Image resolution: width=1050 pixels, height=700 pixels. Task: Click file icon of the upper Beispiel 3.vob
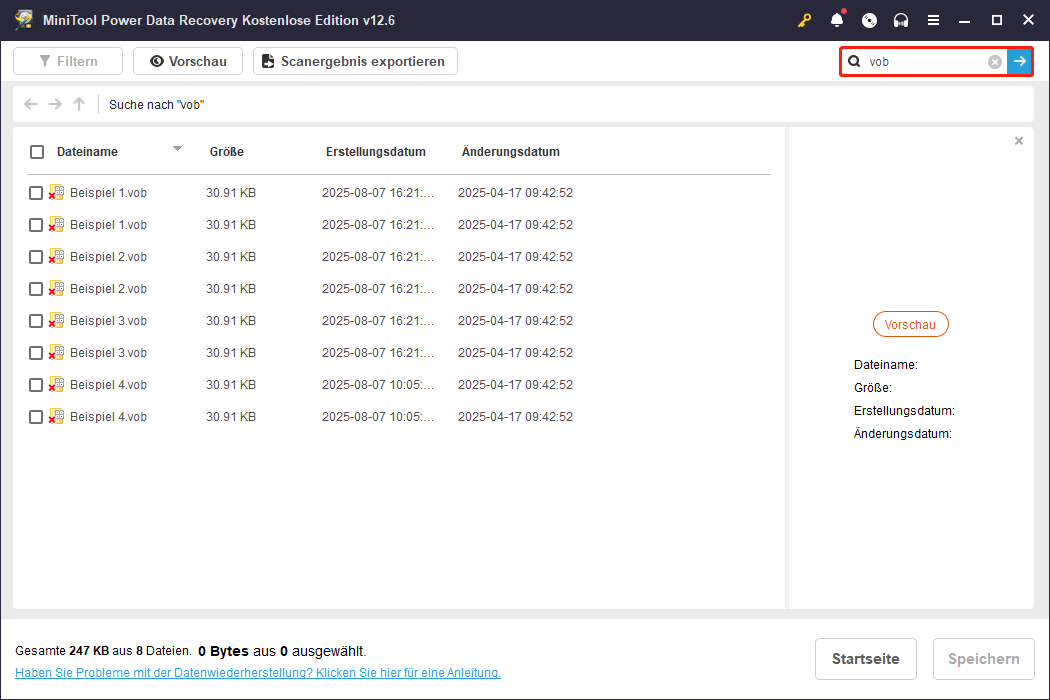pyautogui.click(x=56, y=322)
